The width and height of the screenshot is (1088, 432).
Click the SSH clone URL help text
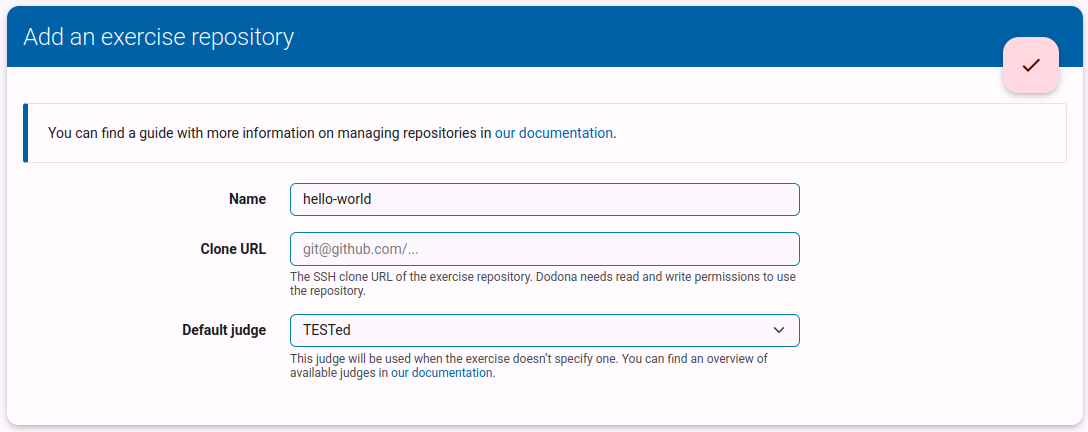[x=543, y=284]
